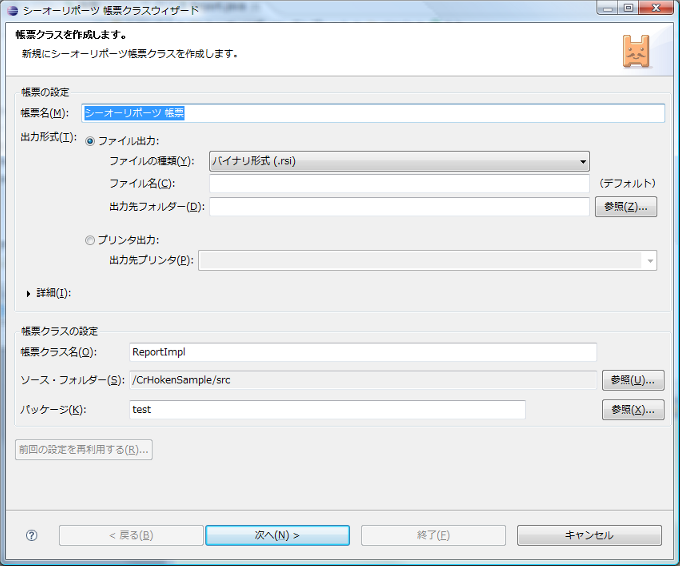680x566 pixels.
Task: Click the 帳票クラスの設定 group label
Action: click(59, 331)
